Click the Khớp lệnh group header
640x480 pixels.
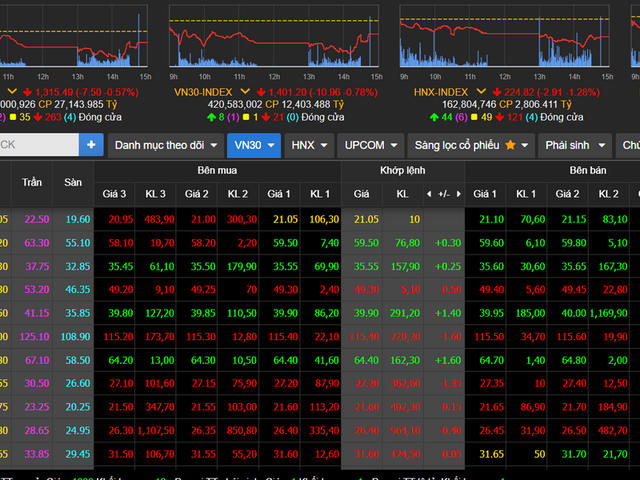coord(402,171)
